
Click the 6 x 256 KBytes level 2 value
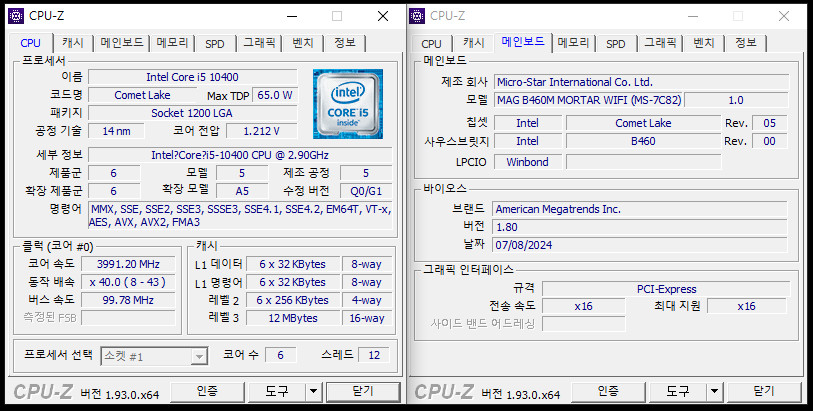[x=293, y=300]
